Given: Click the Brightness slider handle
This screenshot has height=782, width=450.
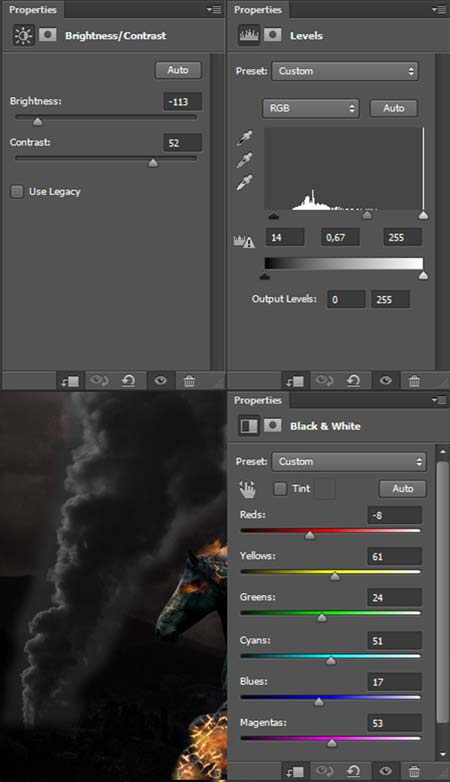Looking at the screenshot, I should (x=37, y=122).
